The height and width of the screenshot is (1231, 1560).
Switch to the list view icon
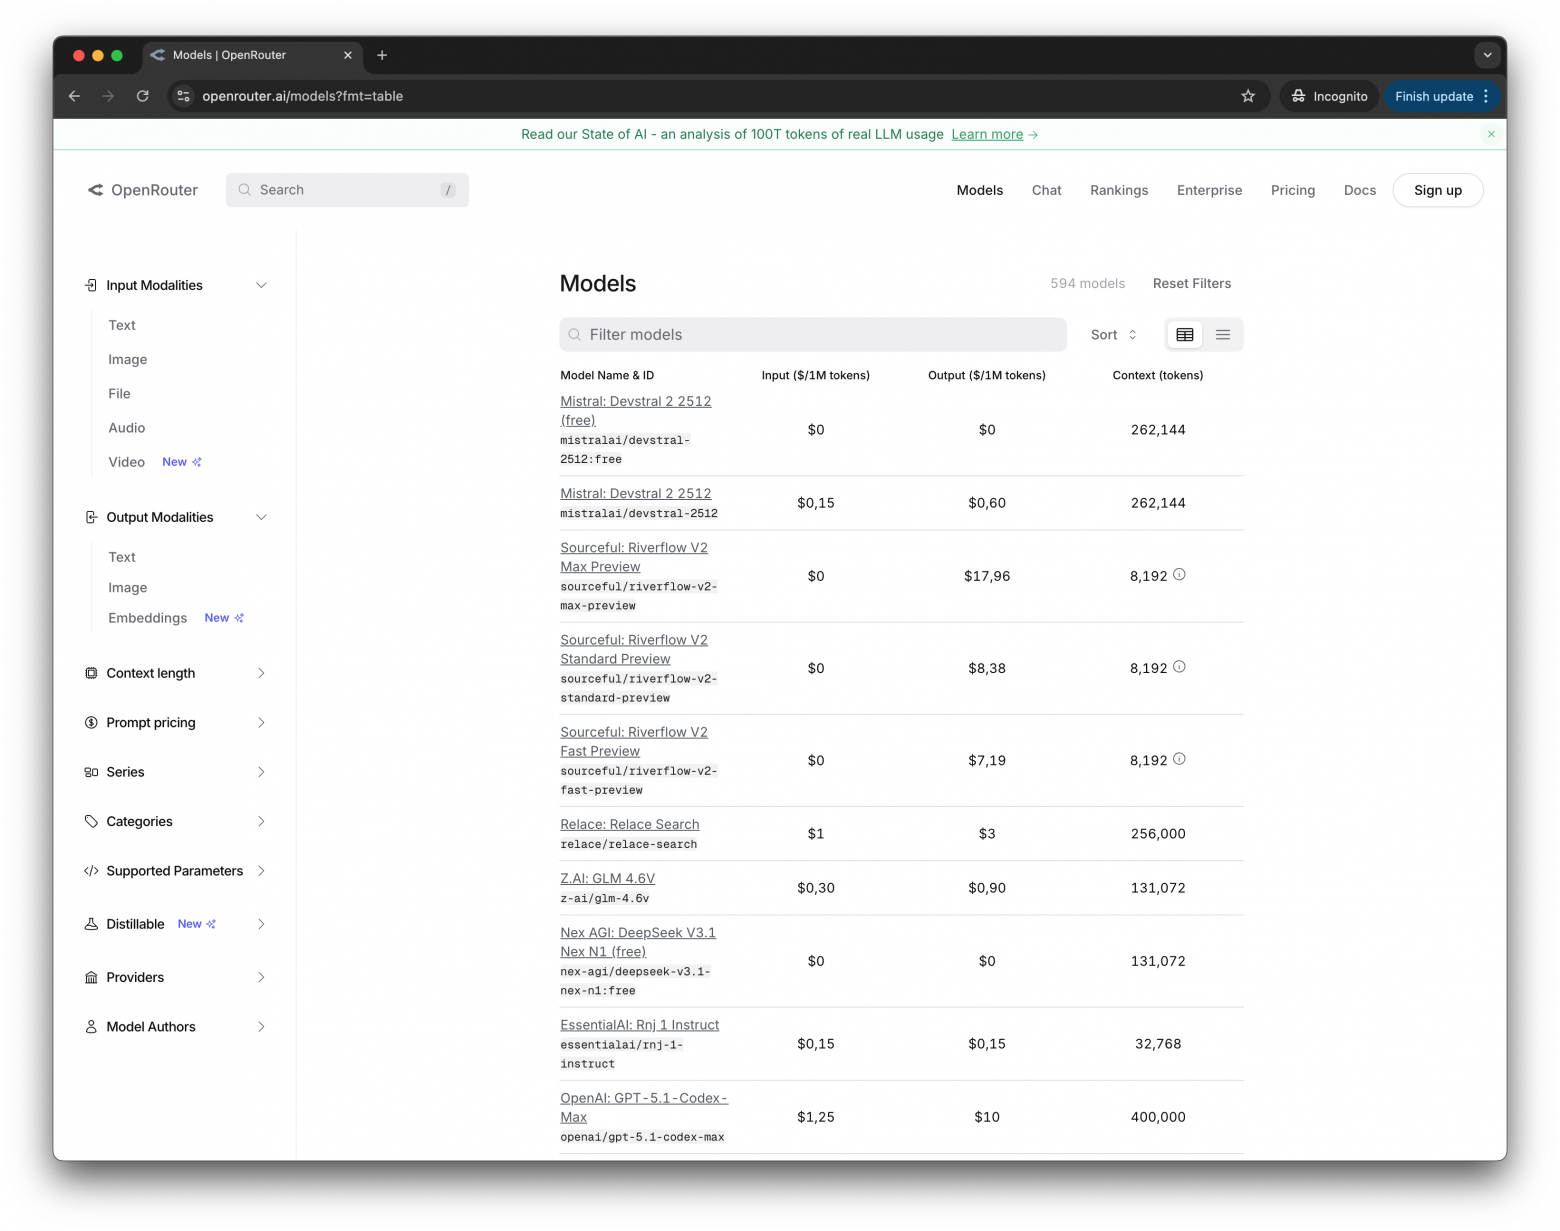[1222, 334]
